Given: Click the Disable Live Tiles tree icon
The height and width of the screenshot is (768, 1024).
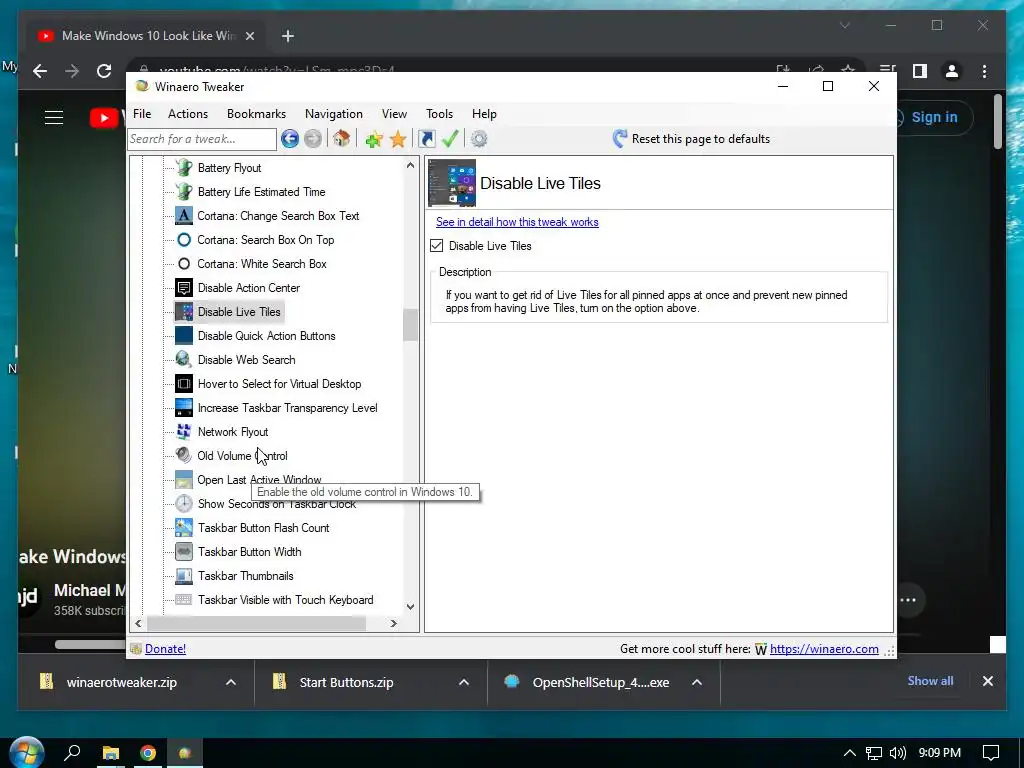Looking at the screenshot, I should 184,312.
